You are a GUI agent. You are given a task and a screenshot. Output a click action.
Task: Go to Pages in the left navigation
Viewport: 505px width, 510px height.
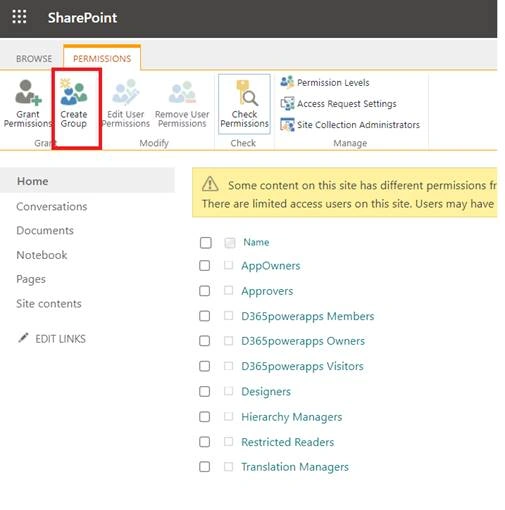coord(31,279)
